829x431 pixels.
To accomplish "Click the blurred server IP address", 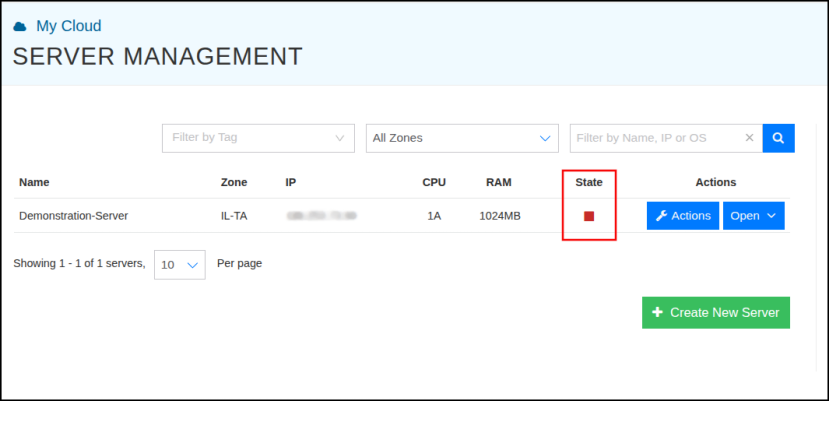I will click(x=321, y=216).
